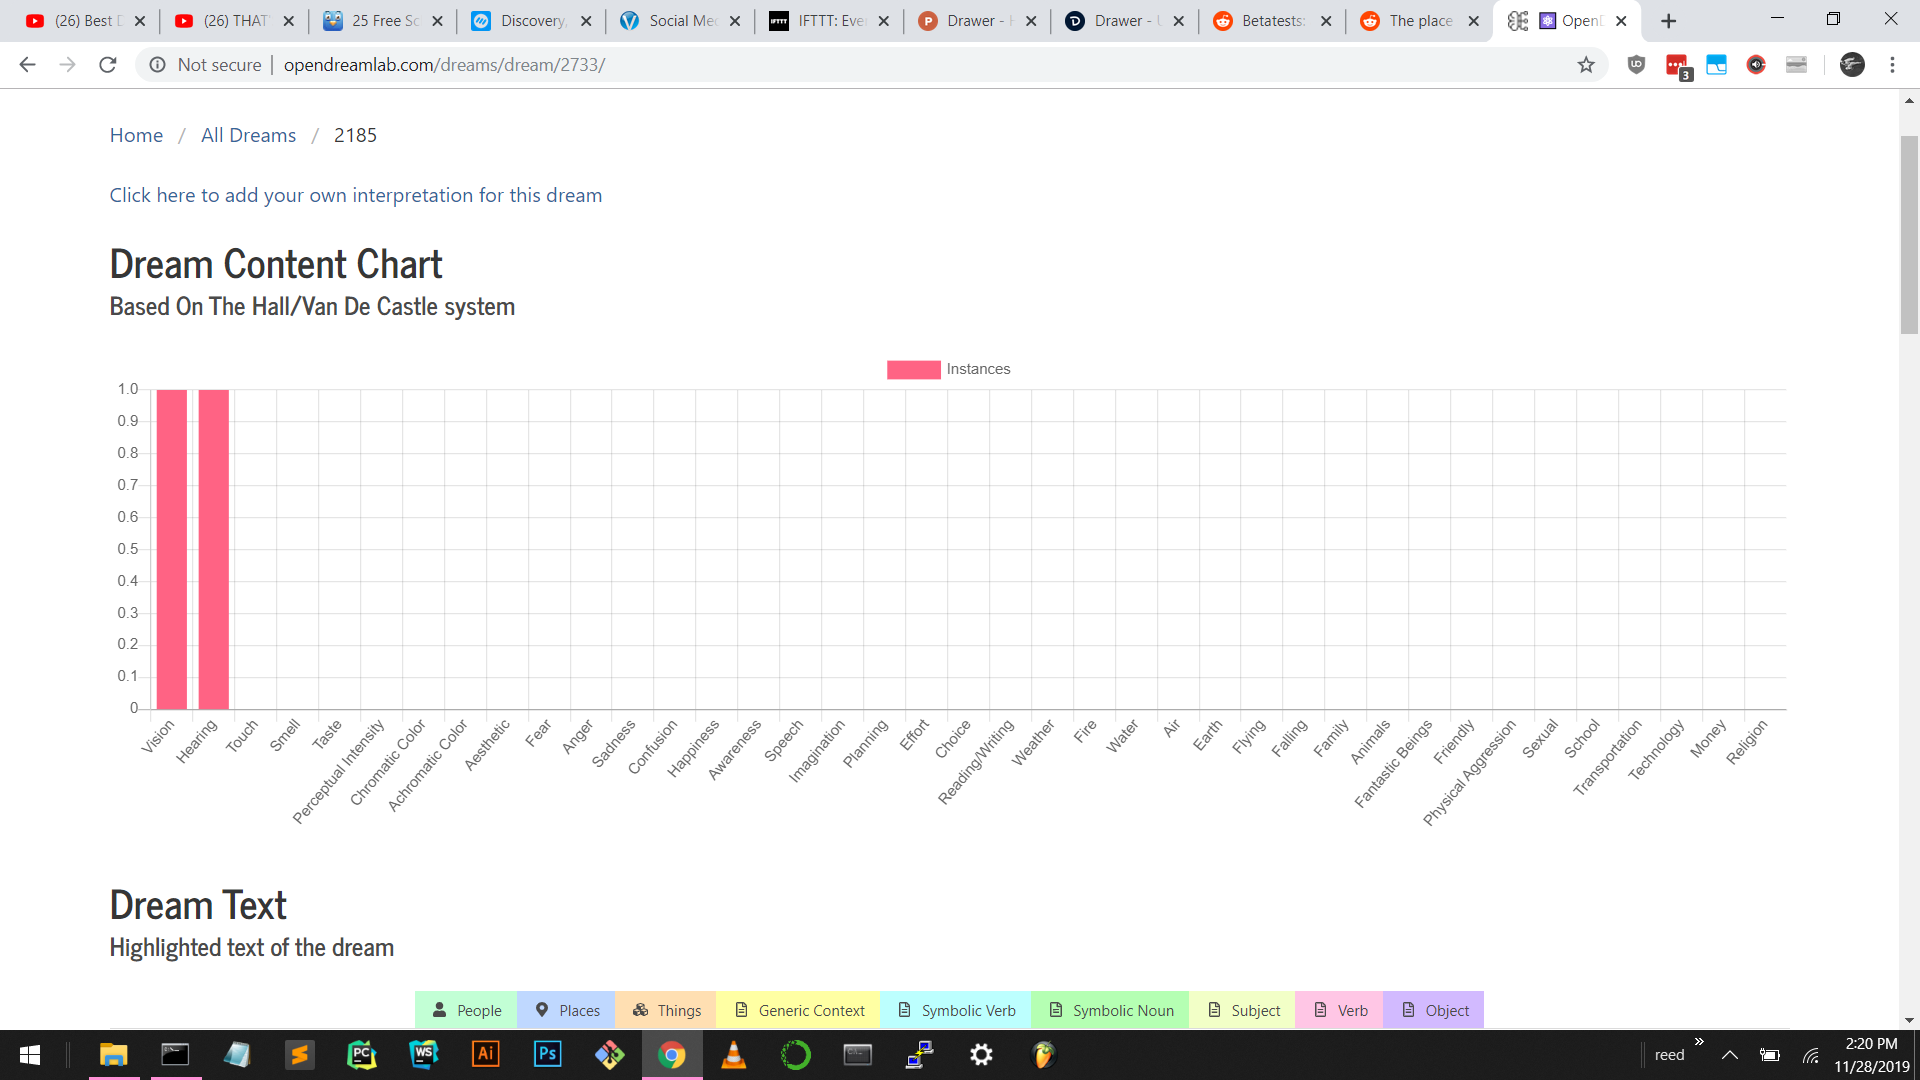Screen dimensions: 1920x1080
Task: Reload the page with the refresh icon
Action: tap(108, 65)
